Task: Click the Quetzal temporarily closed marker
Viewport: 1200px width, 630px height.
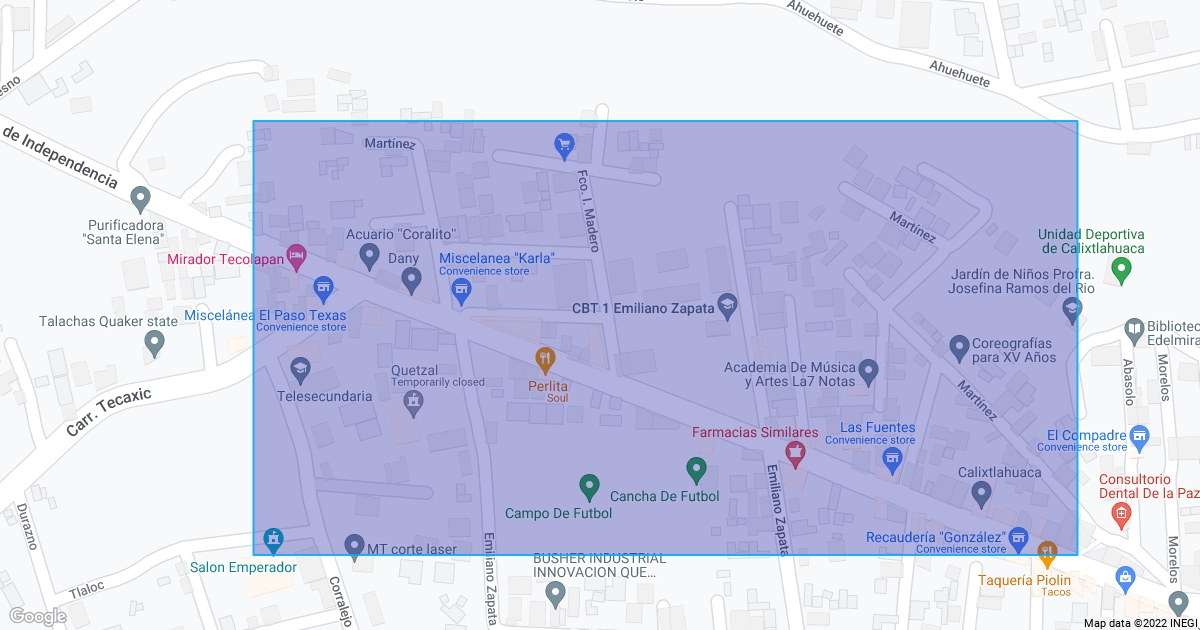Action: [x=412, y=403]
